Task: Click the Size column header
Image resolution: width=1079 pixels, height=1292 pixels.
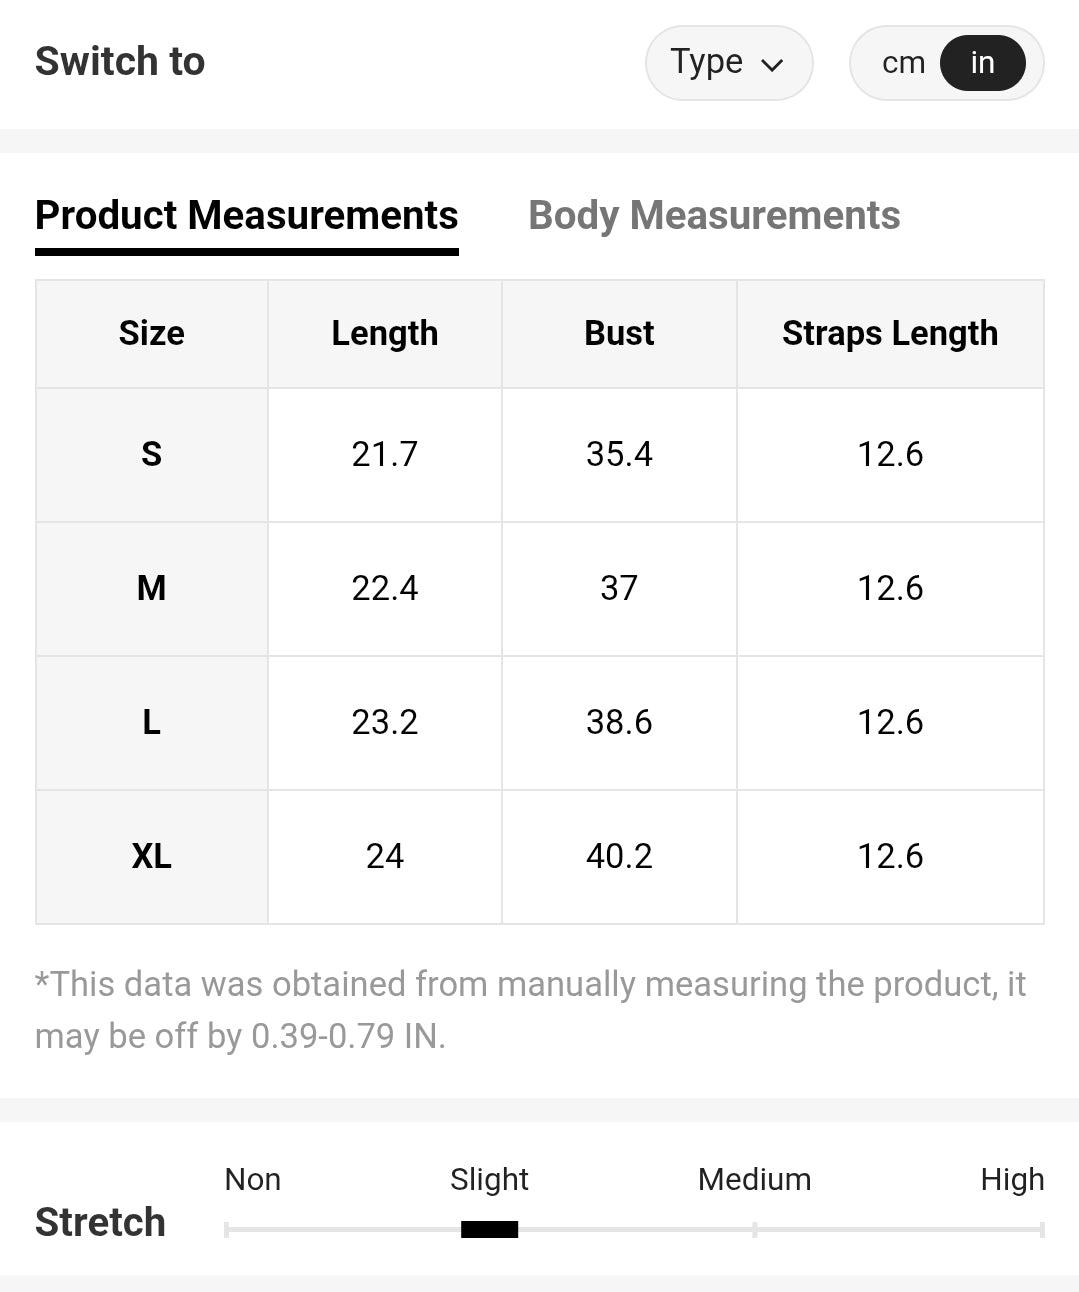Action: pyautogui.click(x=152, y=333)
